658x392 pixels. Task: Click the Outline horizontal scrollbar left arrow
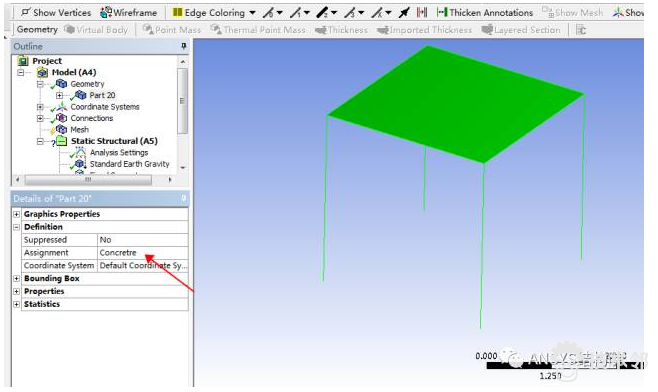pyautogui.click(x=17, y=180)
